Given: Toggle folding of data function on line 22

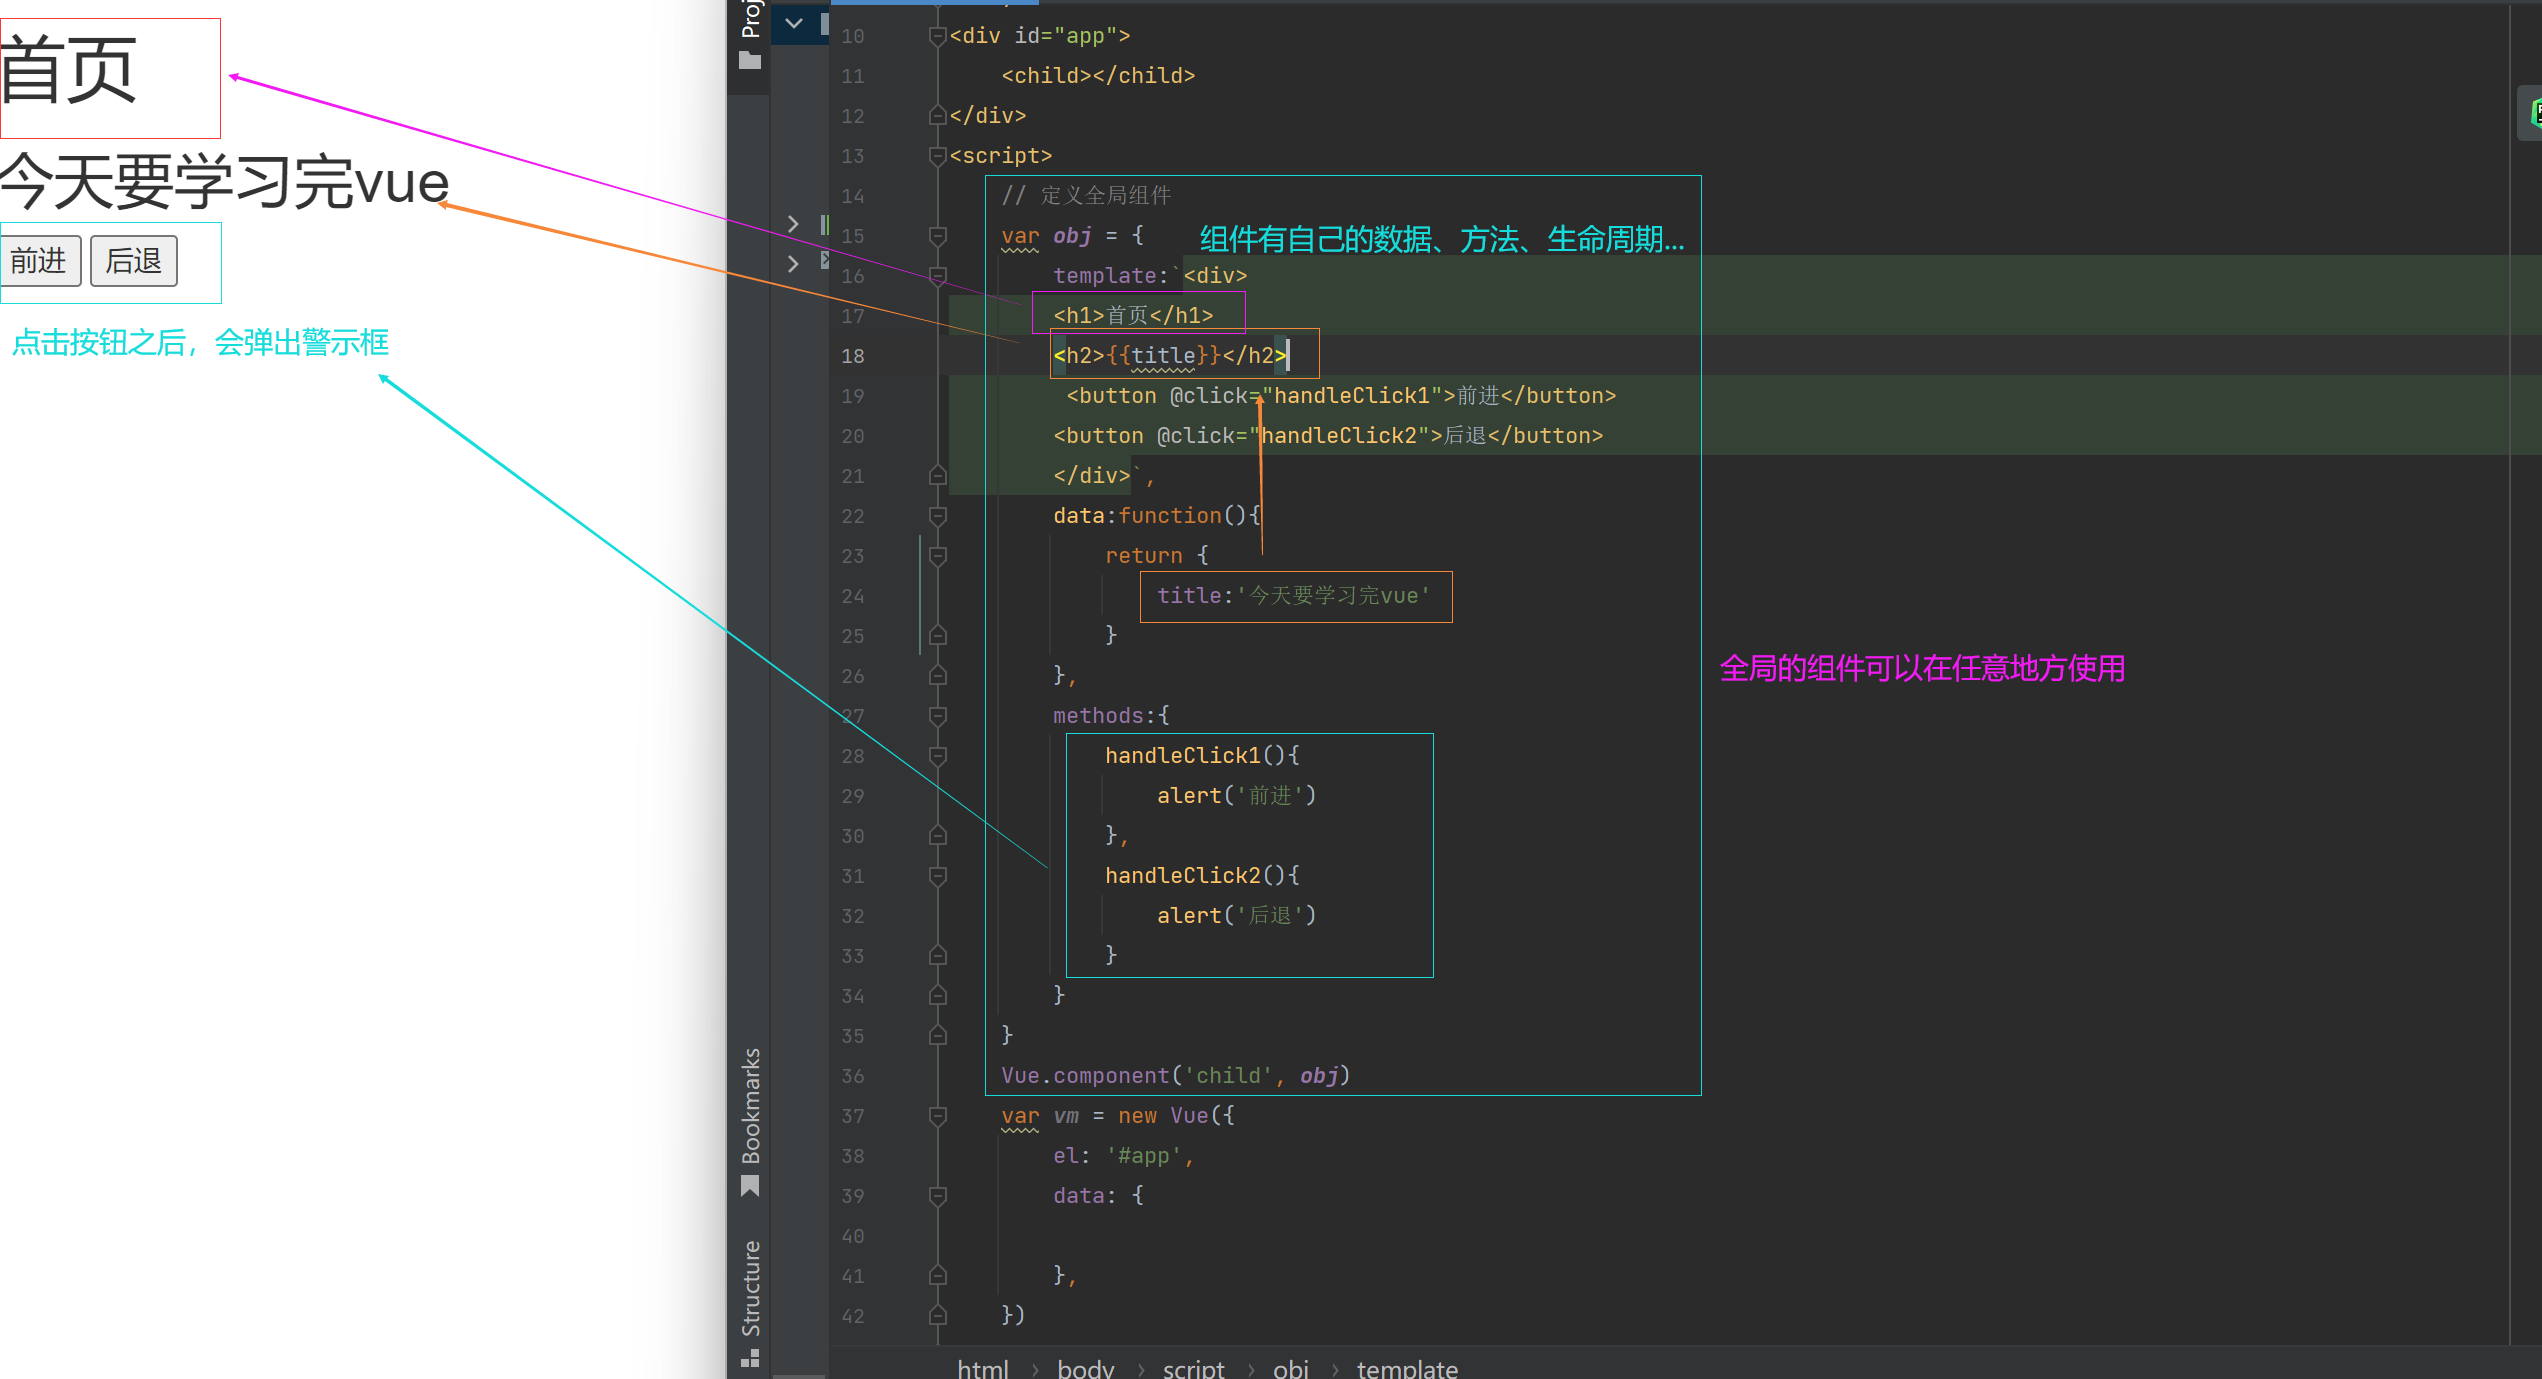Looking at the screenshot, I should (x=937, y=516).
